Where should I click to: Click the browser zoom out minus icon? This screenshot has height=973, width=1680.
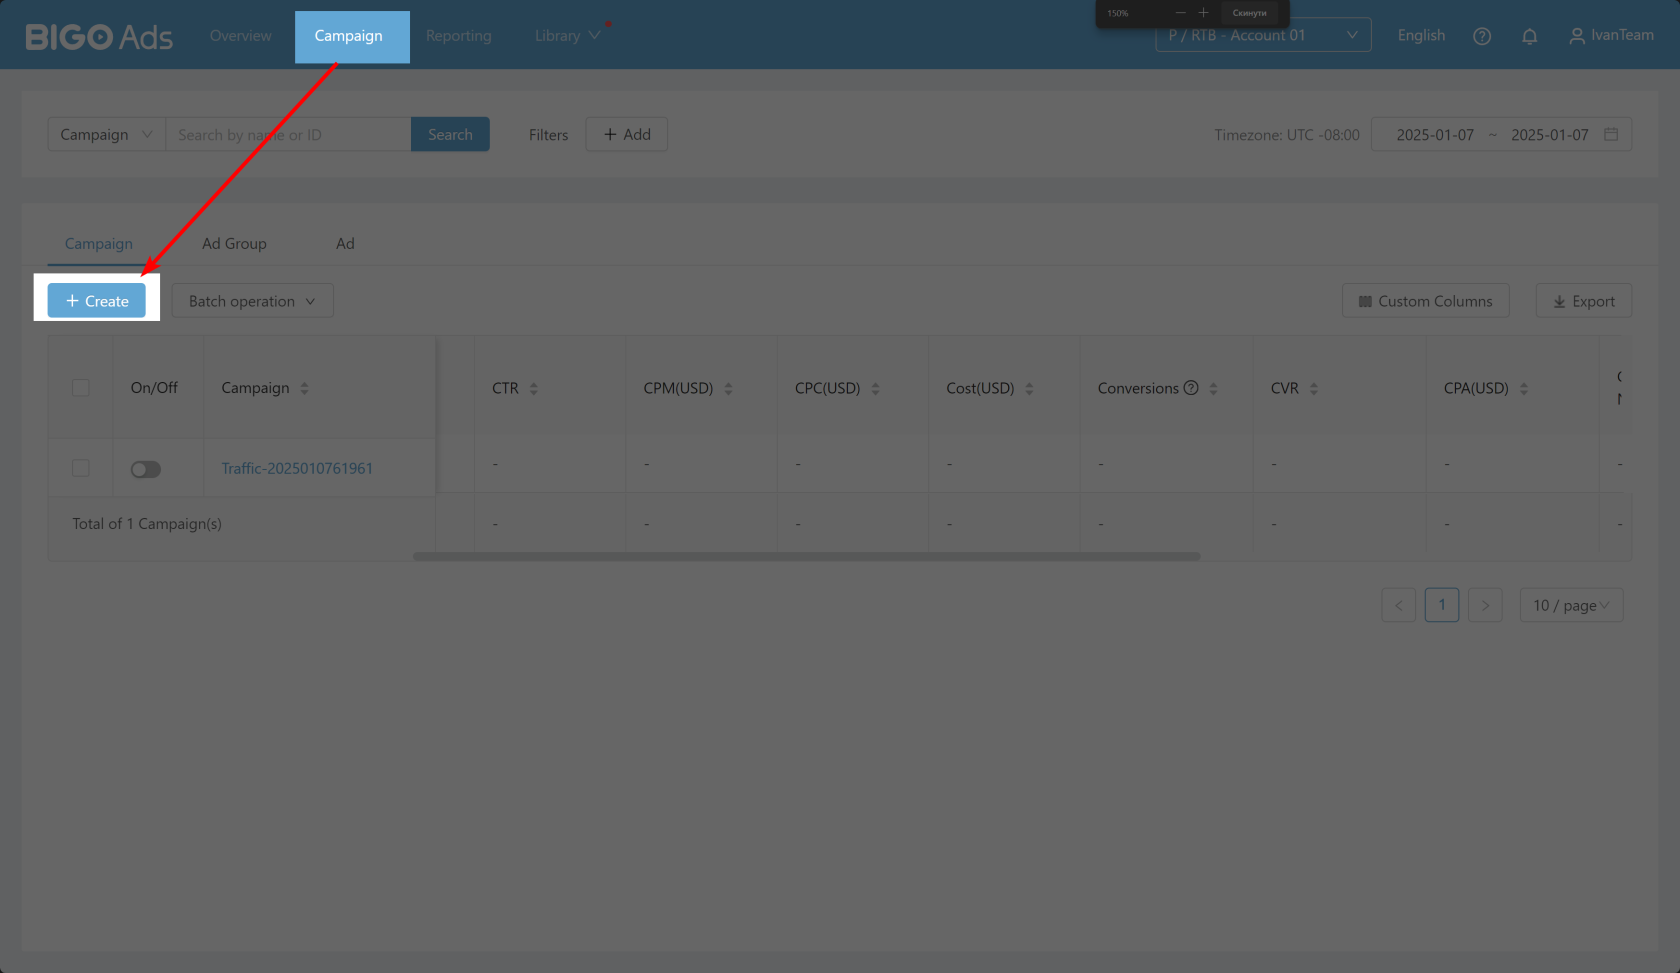pyautogui.click(x=1180, y=13)
